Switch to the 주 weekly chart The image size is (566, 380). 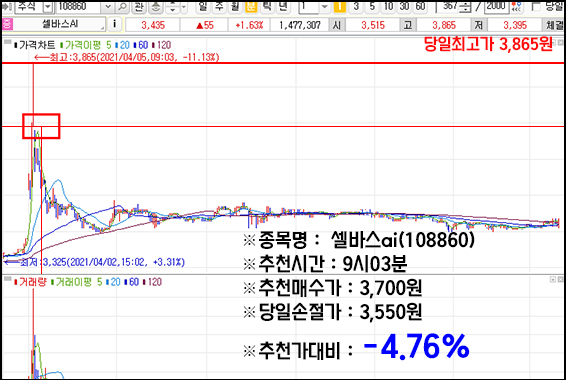(x=219, y=6)
